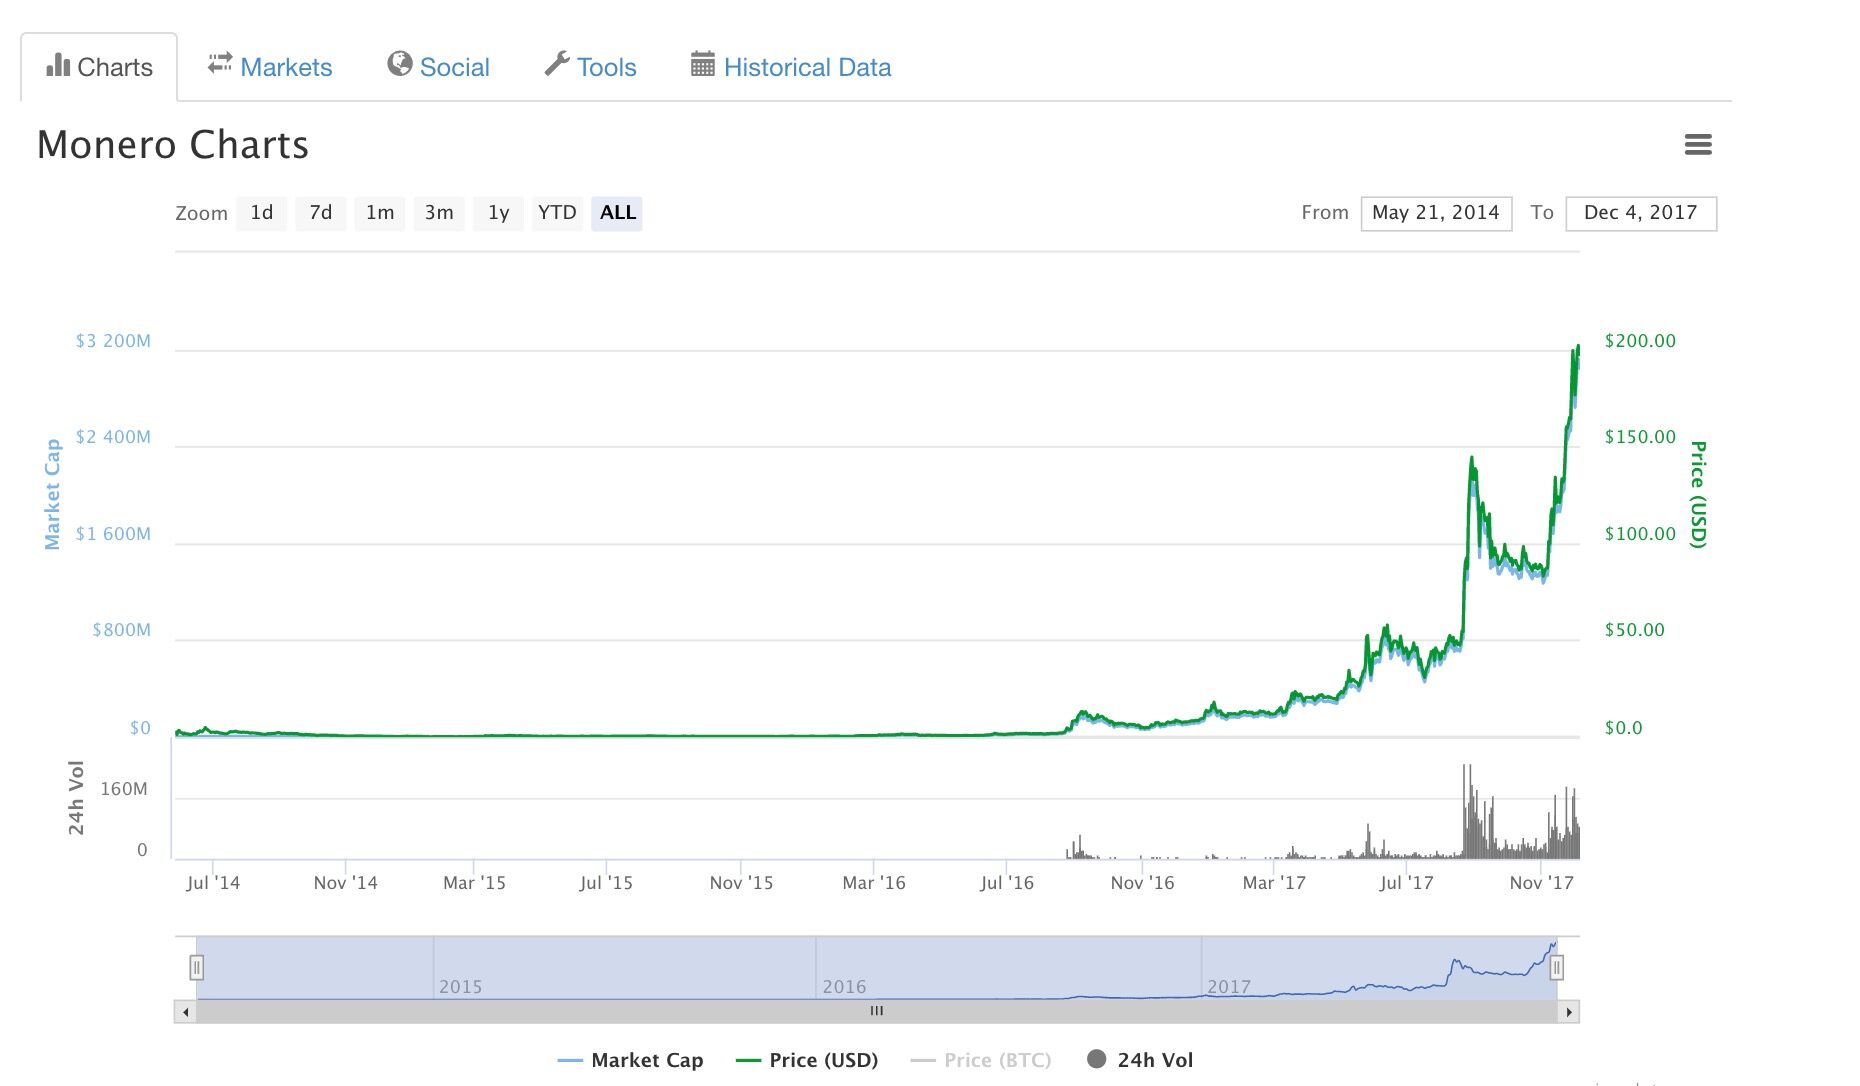This screenshot has width=1860, height=1086.
Task: Grab the left navigator range handle
Action: [197, 967]
